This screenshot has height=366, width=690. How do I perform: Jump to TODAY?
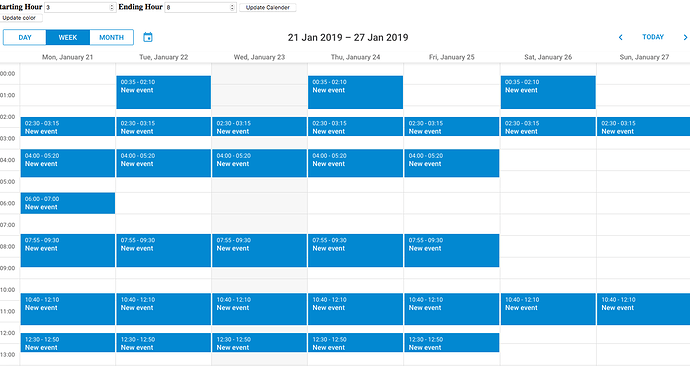[653, 37]
